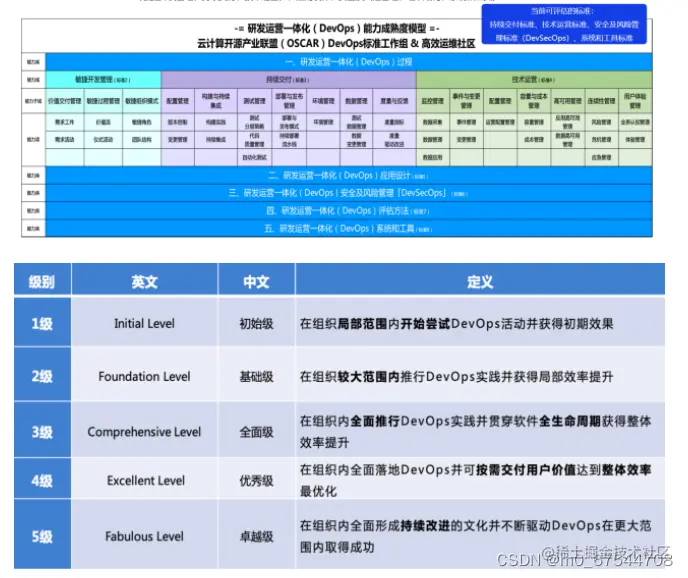This screenshot has height=578, width=688.
Task: Click the Fabulous Level cell
Action: pyautogui.click(x=144, y=536)
